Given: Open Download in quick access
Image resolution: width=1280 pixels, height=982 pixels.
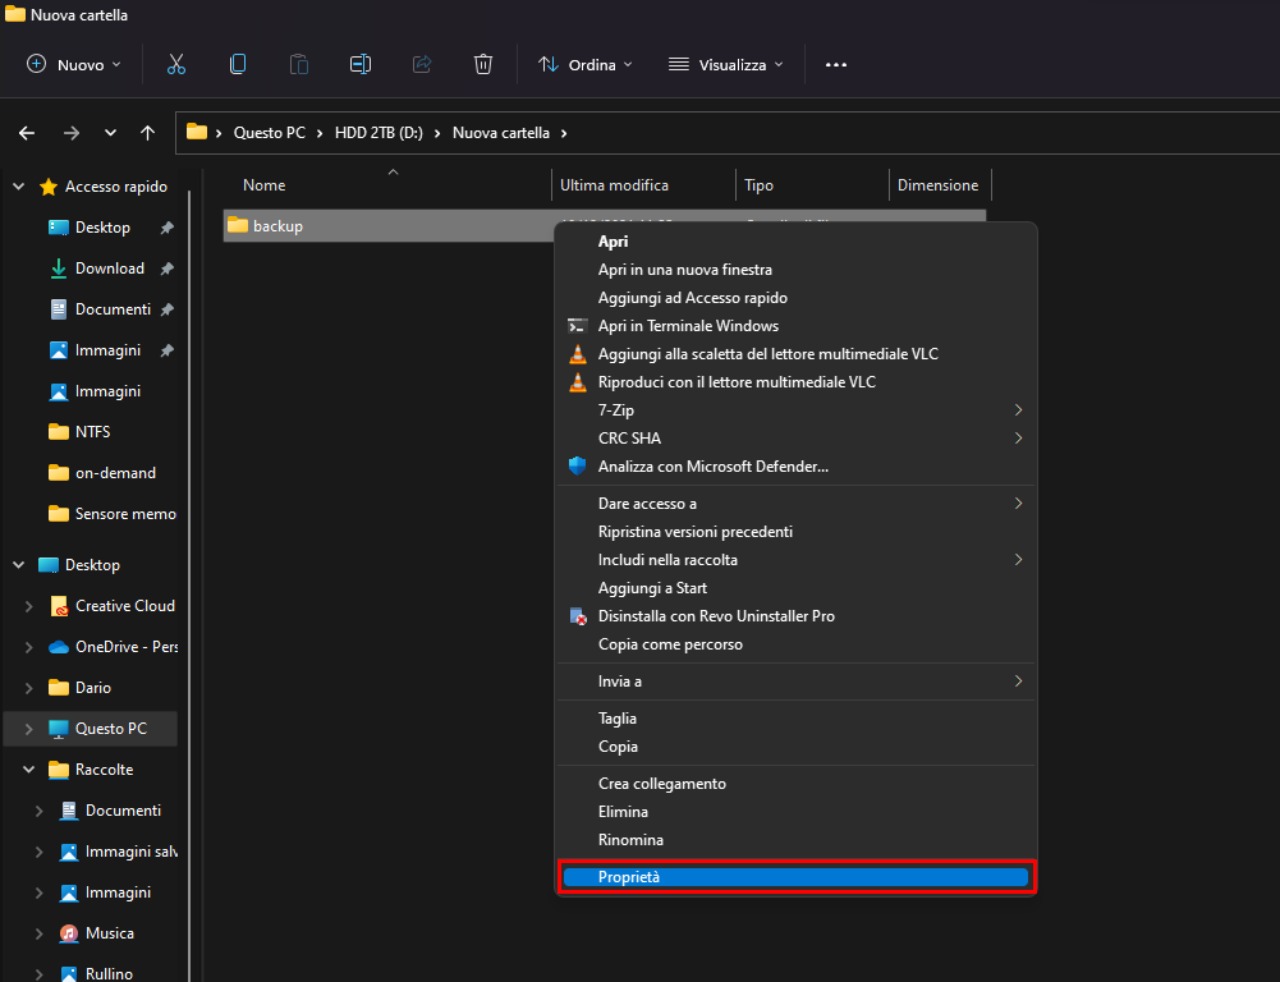Looking at the screenshot, I should click(109, 269).
